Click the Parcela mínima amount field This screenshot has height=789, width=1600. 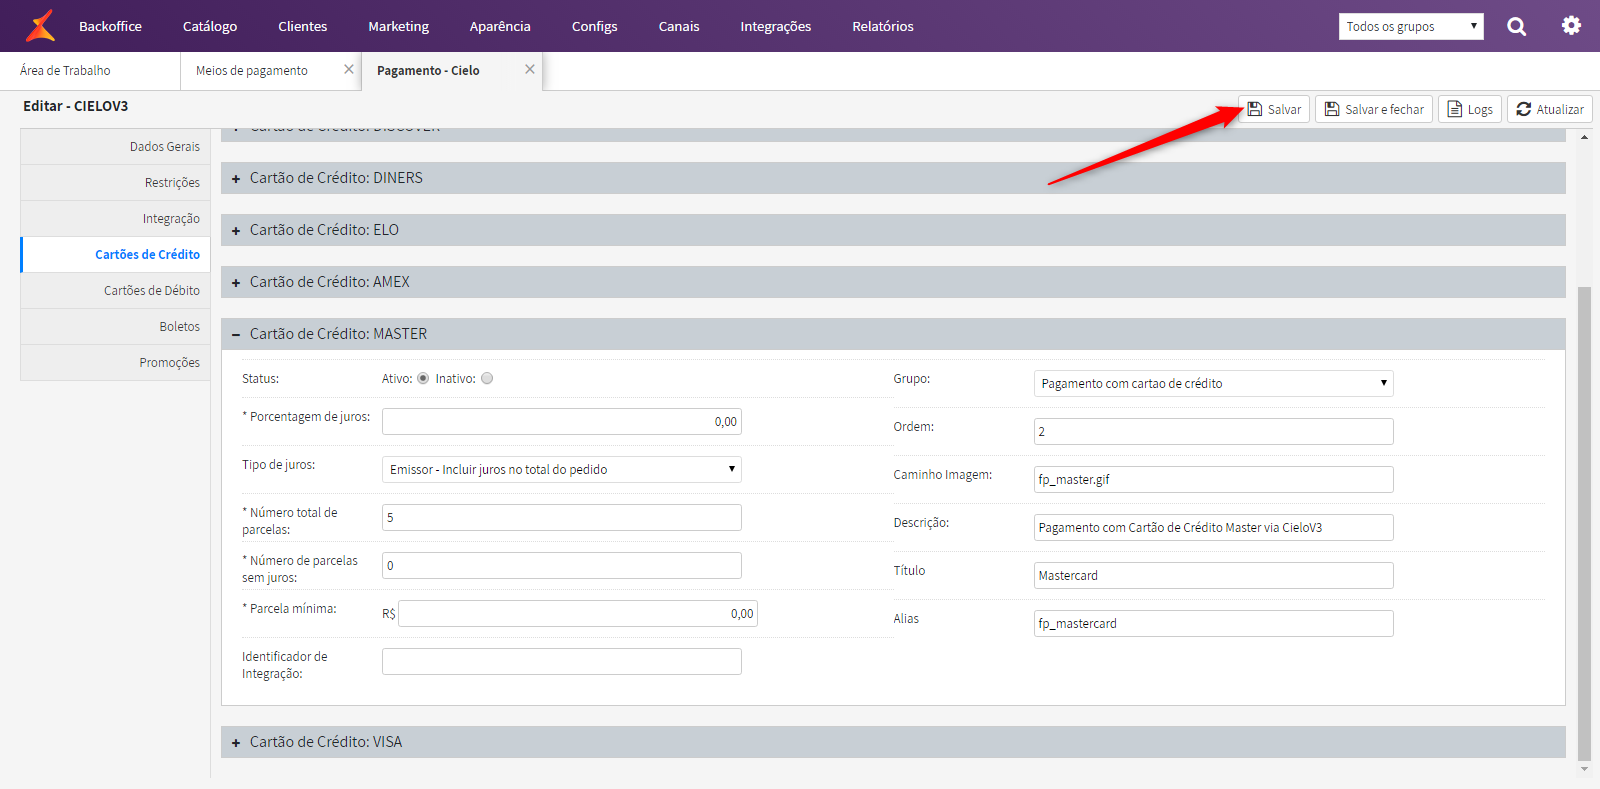[x=578, y=613]
